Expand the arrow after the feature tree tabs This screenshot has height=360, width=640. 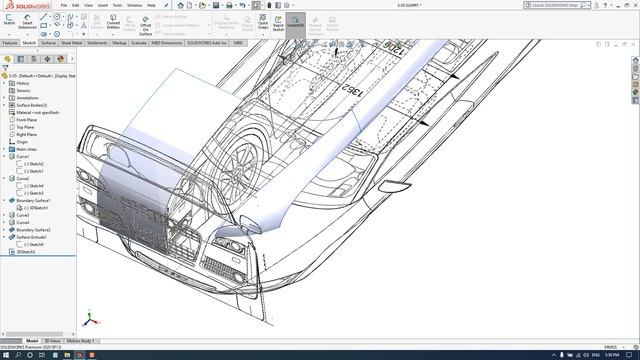tap(72, 59)
